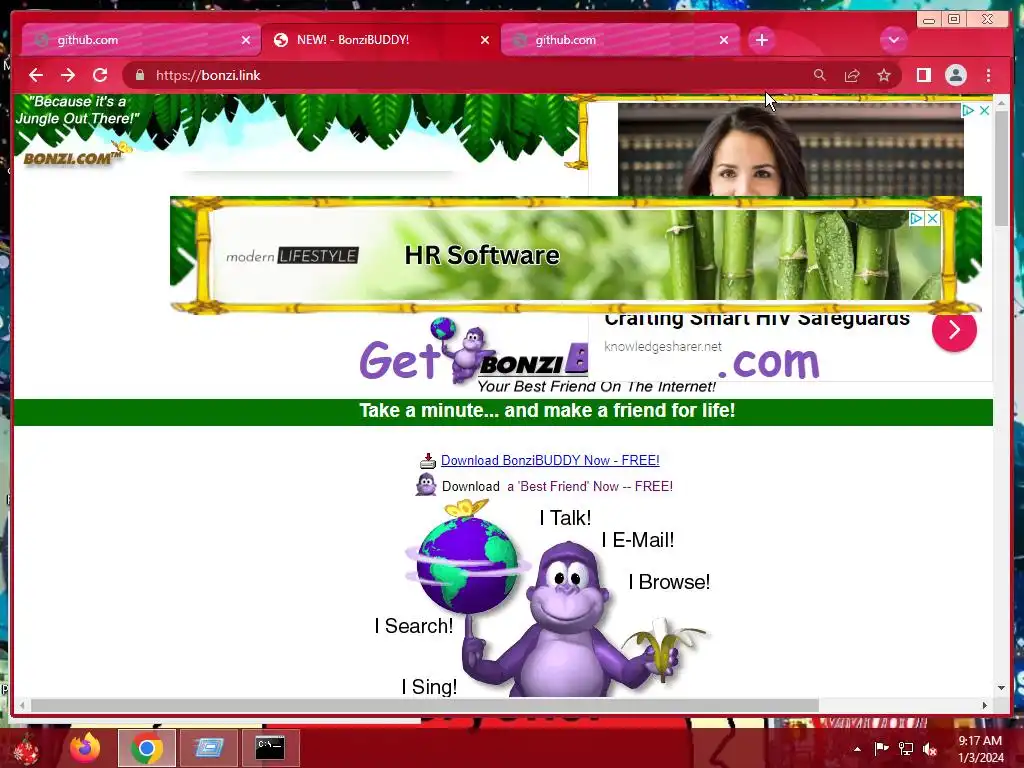The width and height of the screenshot is (1024, 768).
Task: Expand the tab search dropdown
Action: [893, 40]
